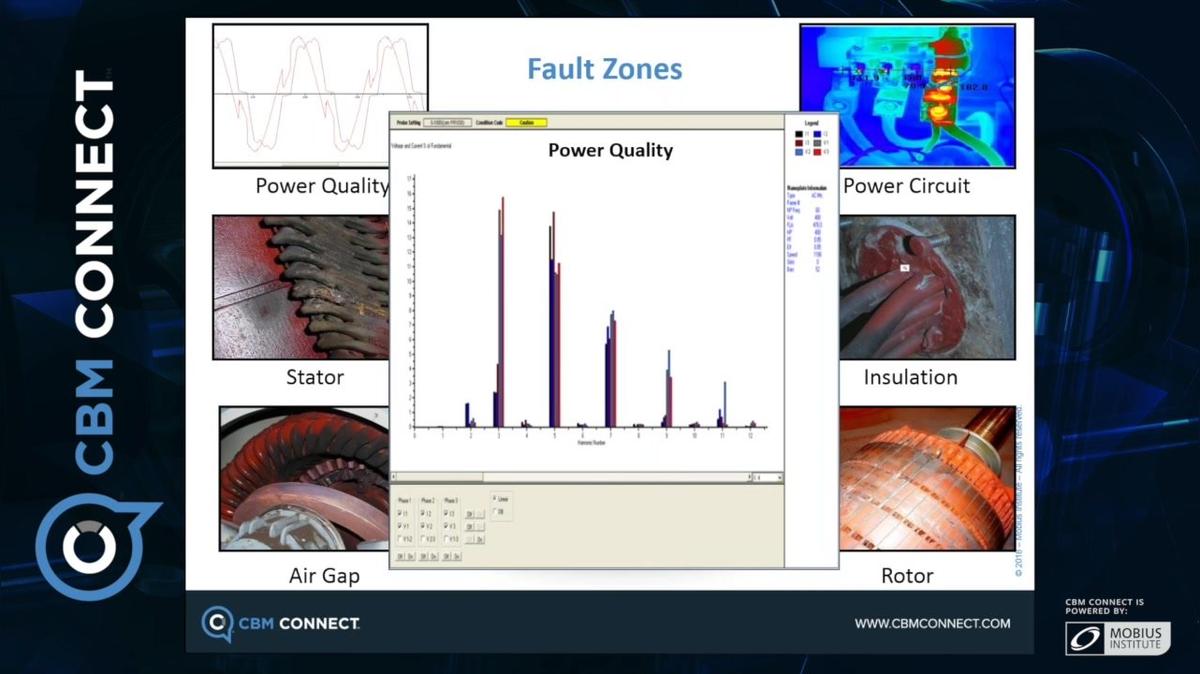The width and height of the screenshot is (1200, 674).
Task: Click the yellow Caution condition code box
Action: (526, 122)
